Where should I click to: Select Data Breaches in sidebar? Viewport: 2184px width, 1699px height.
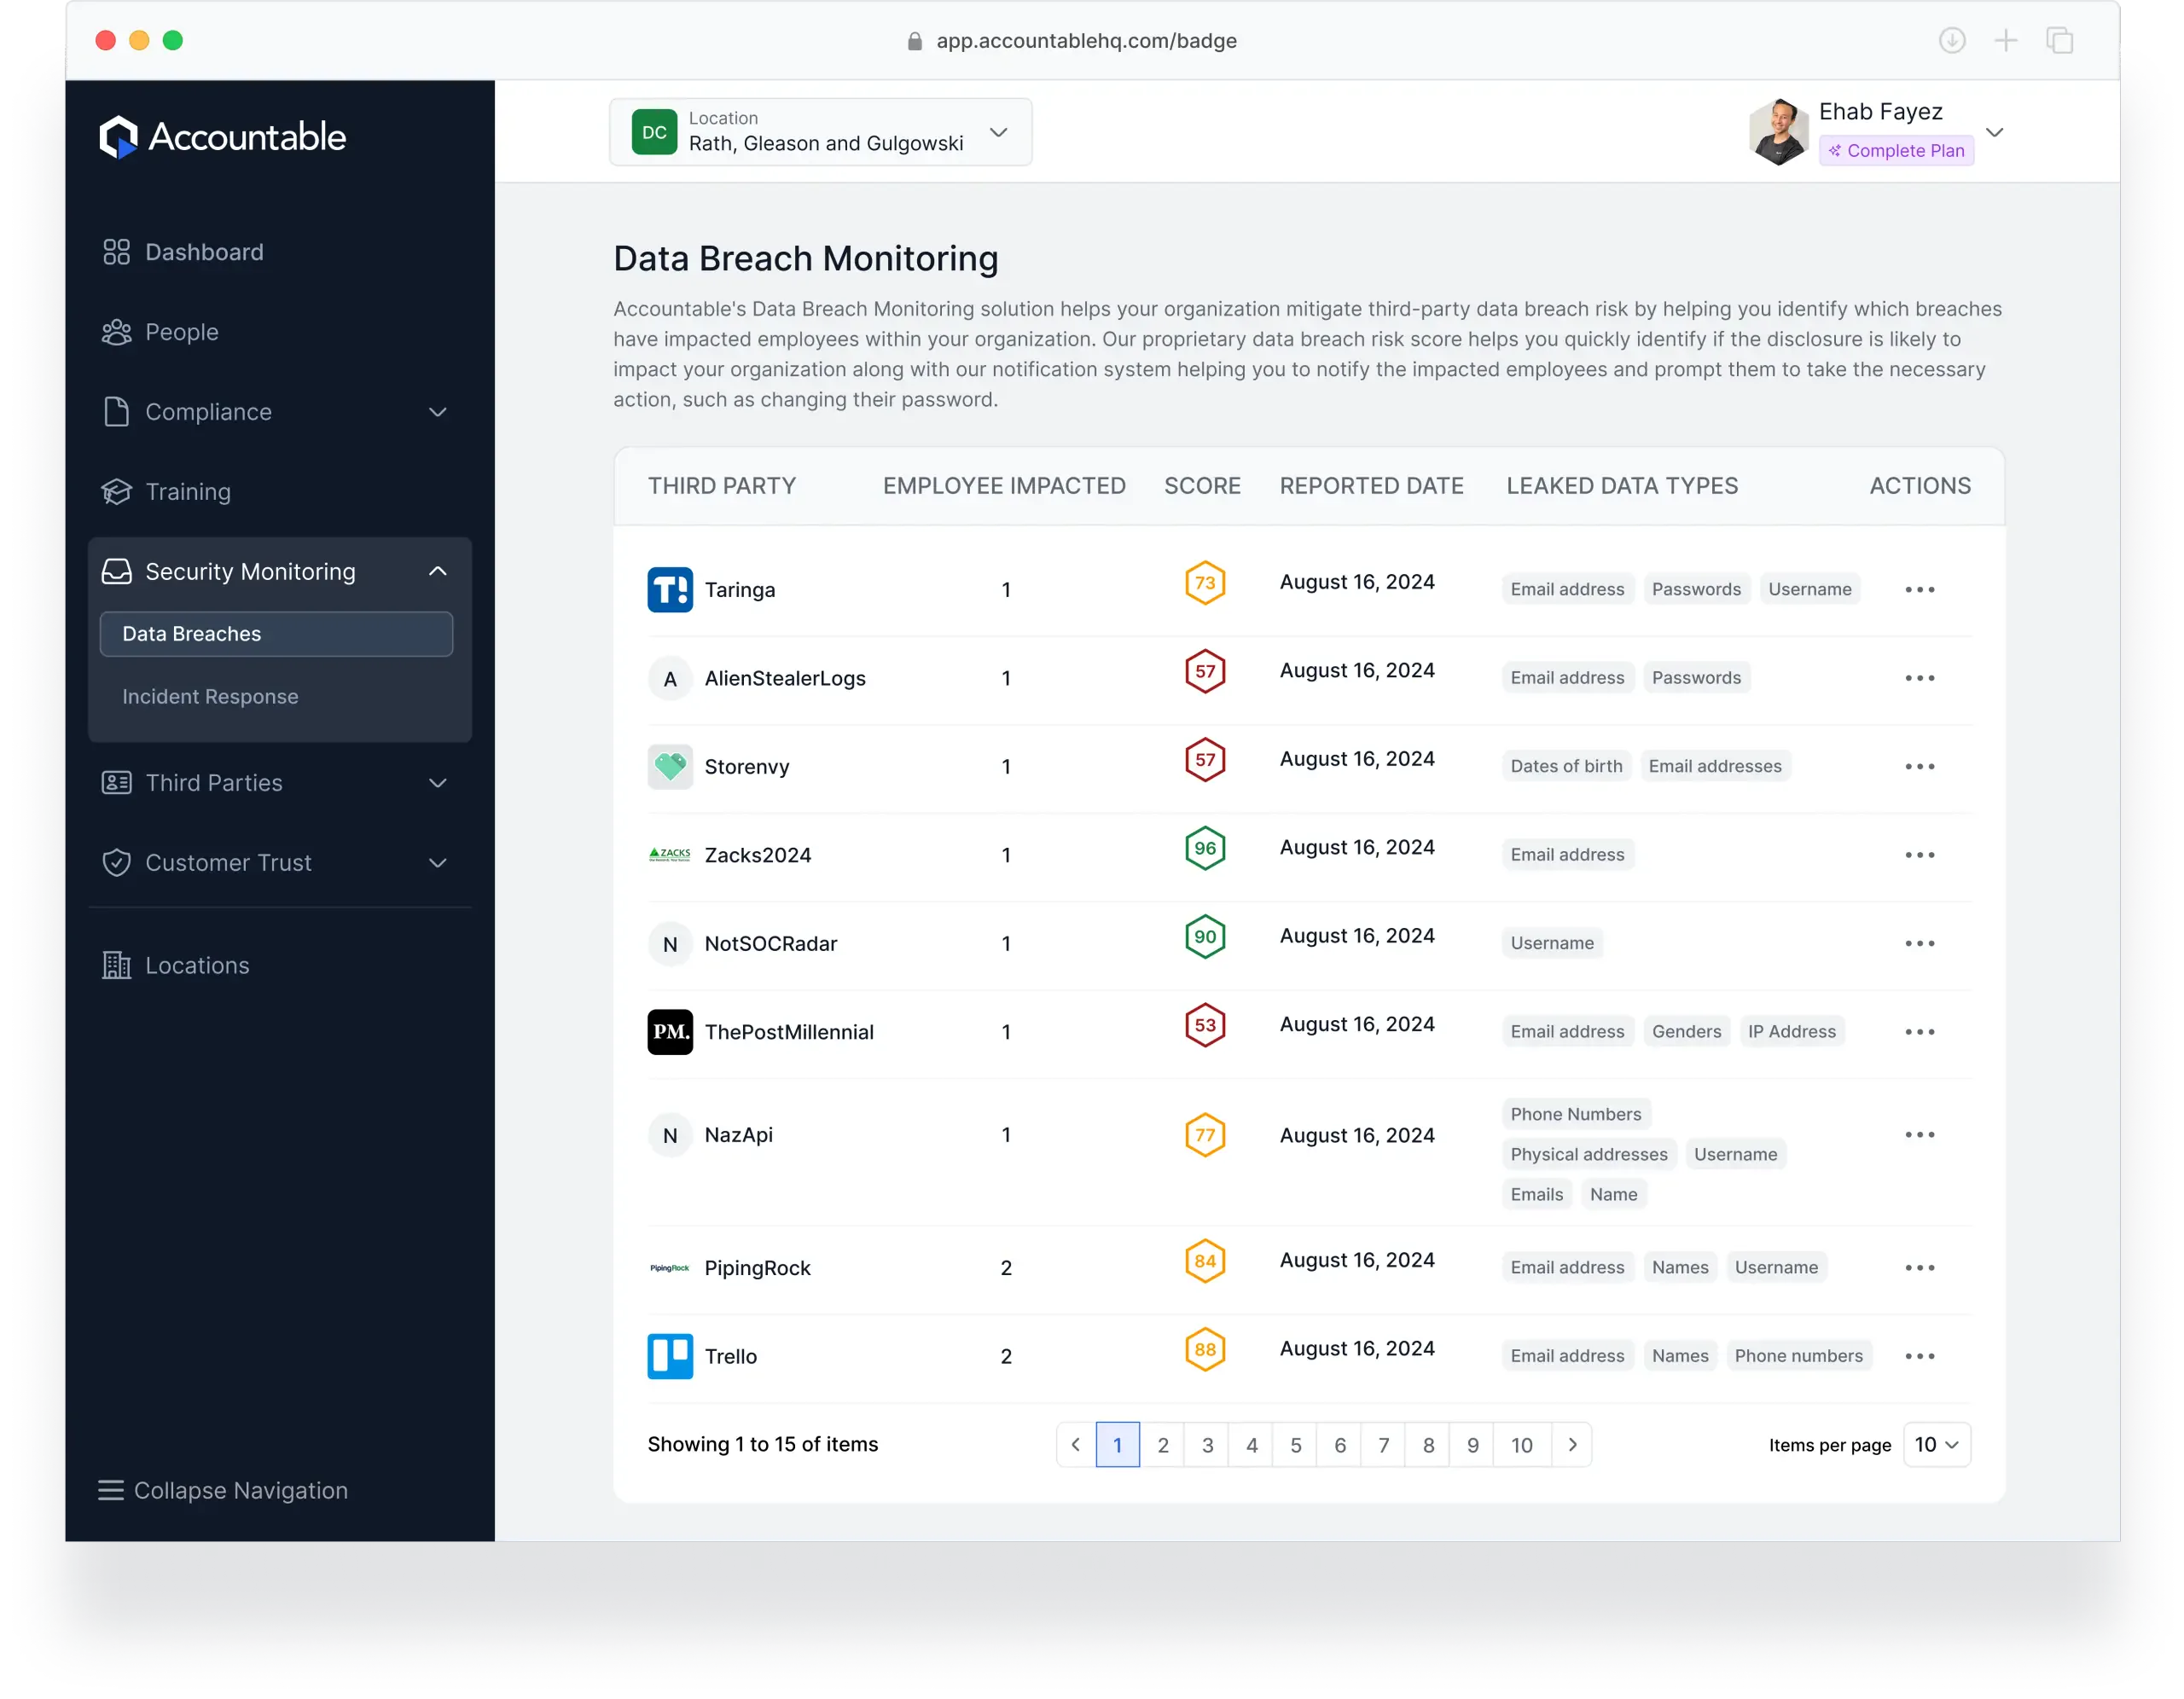[190, 633]
